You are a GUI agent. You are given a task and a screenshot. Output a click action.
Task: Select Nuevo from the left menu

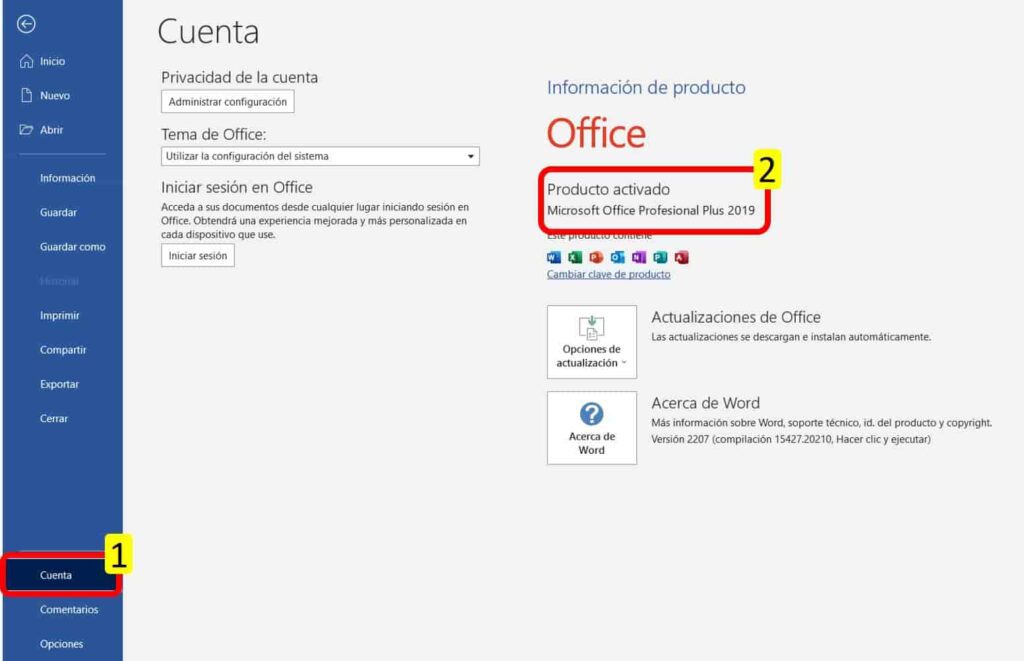[54, 96]
